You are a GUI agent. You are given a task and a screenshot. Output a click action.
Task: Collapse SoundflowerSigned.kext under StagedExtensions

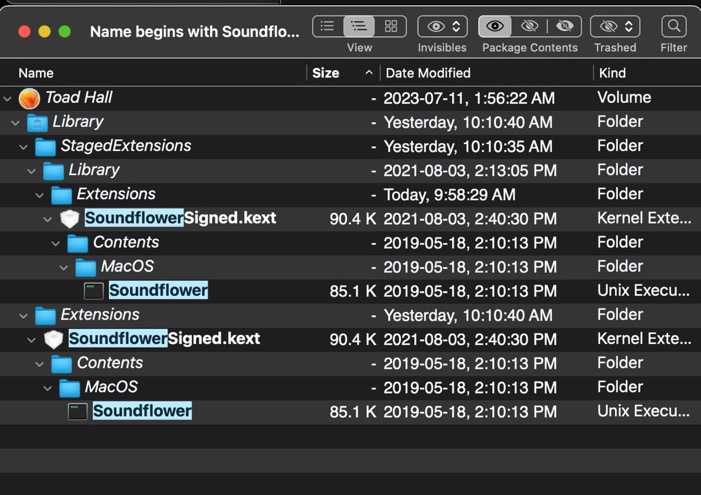48,219
